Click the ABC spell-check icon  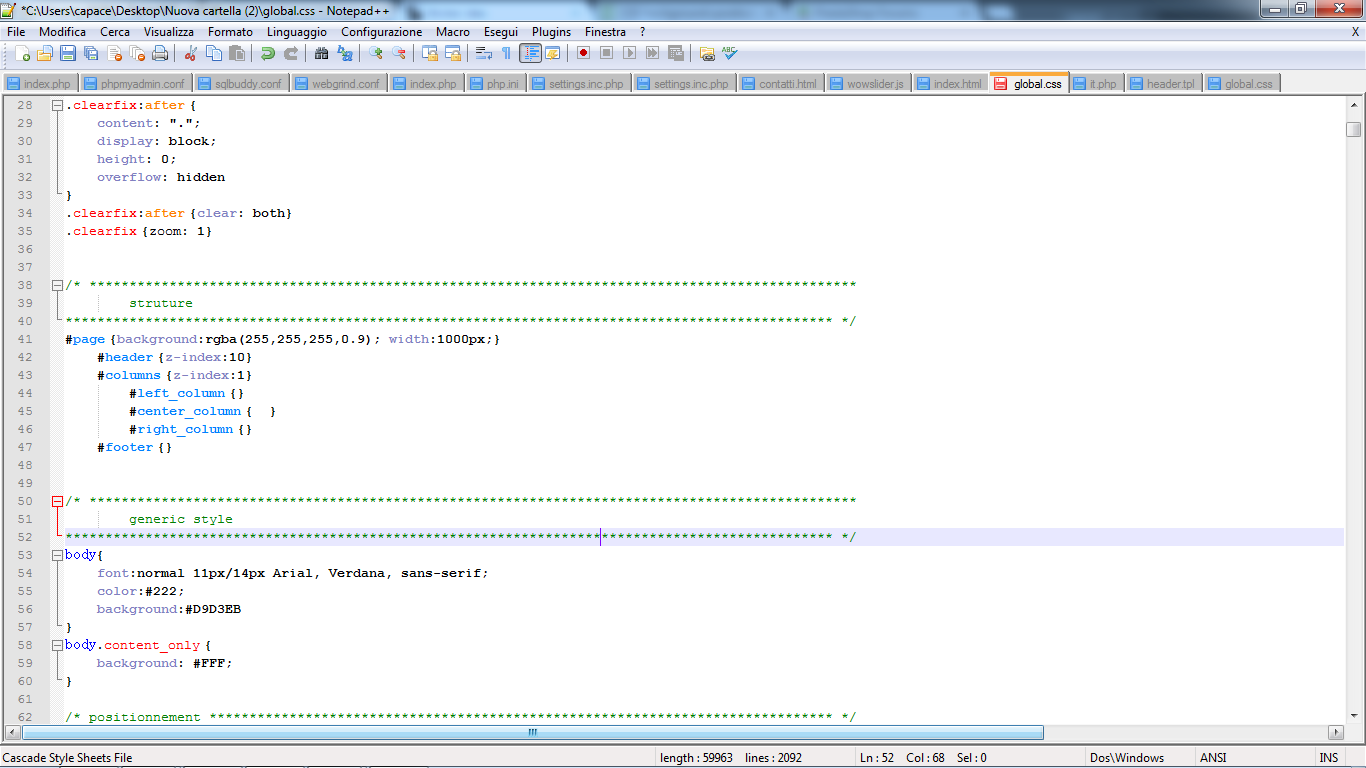(x=730, y=54)
